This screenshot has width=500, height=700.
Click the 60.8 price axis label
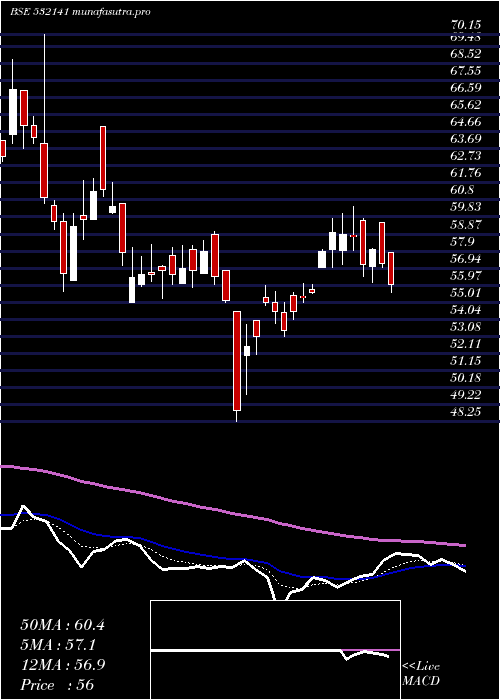pyautogui.click(x=462, y=190)
